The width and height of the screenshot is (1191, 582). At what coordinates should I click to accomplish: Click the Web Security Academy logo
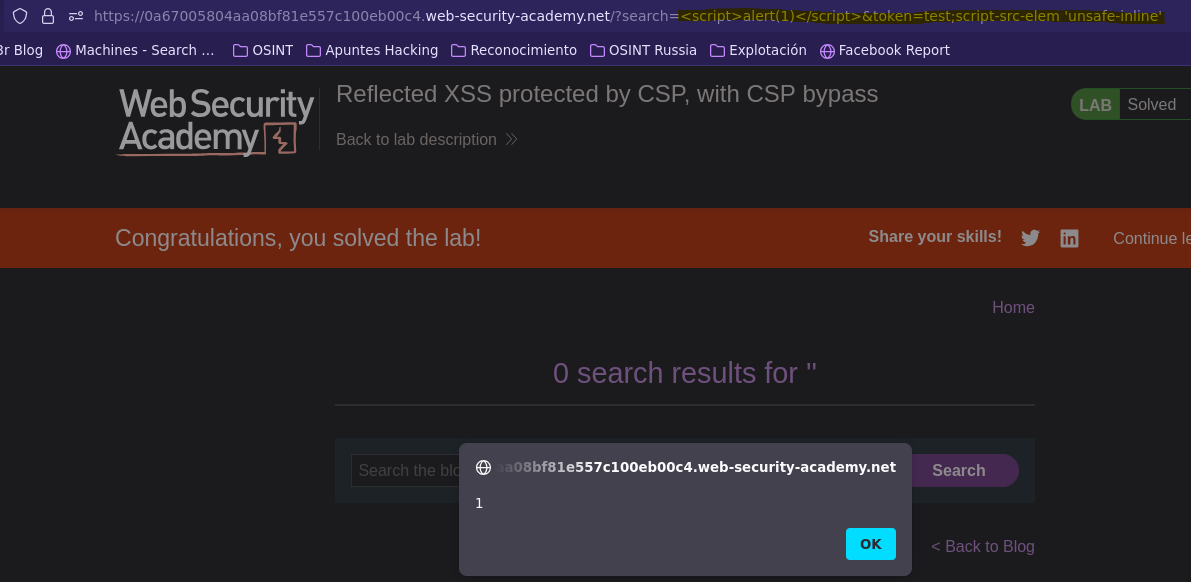216,122
